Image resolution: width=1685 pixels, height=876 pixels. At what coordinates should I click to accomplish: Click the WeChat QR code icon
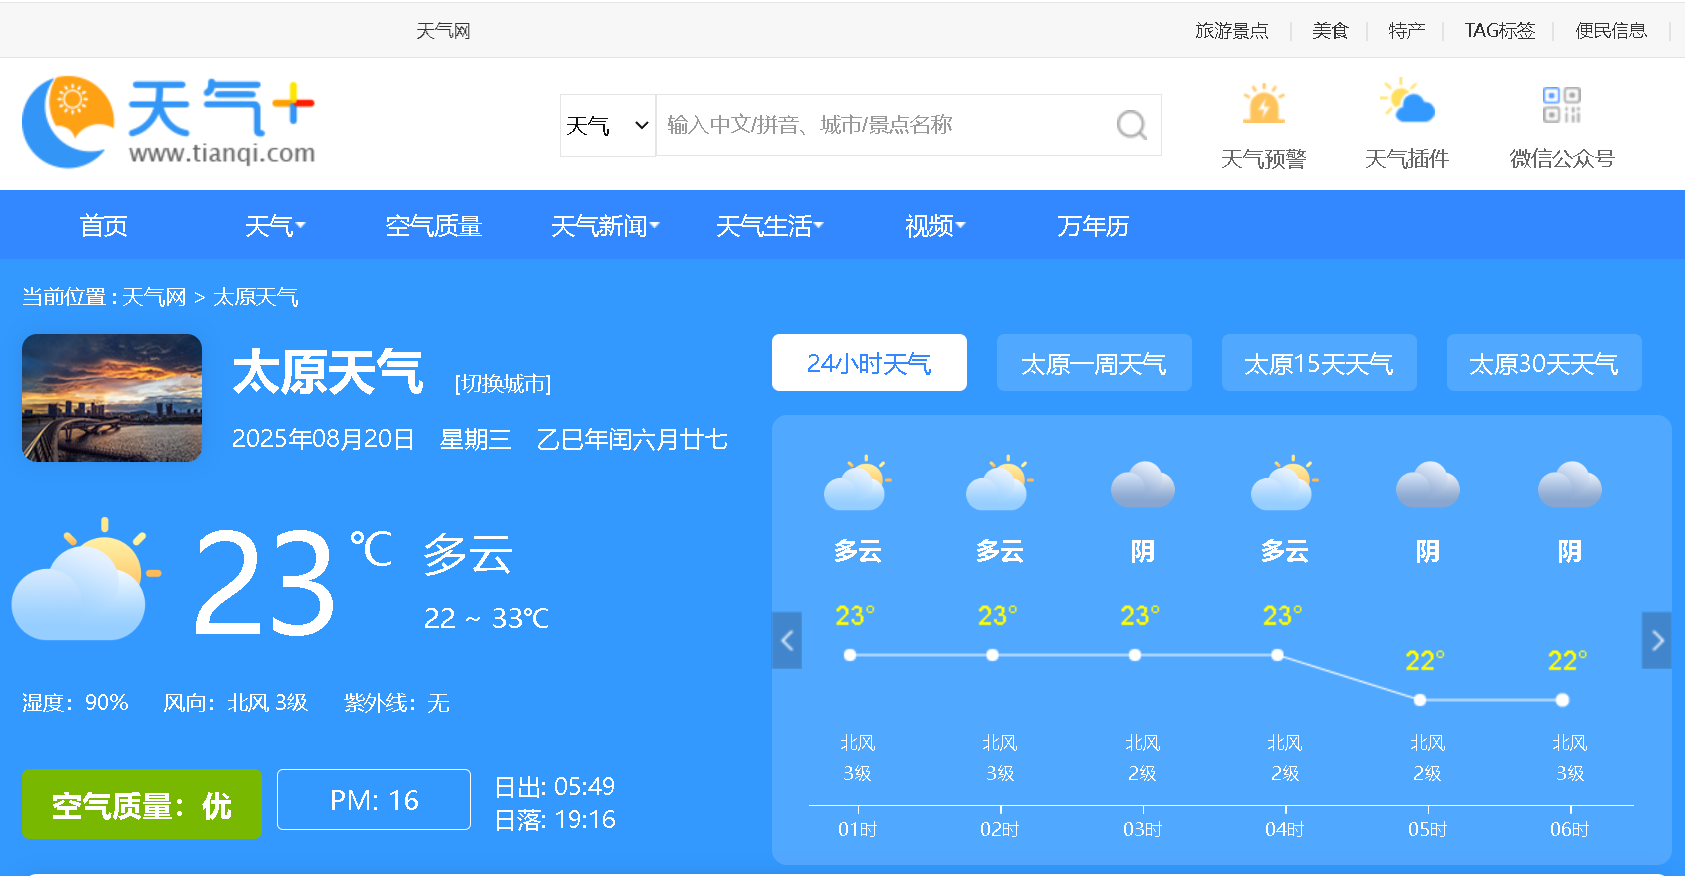1561,105
